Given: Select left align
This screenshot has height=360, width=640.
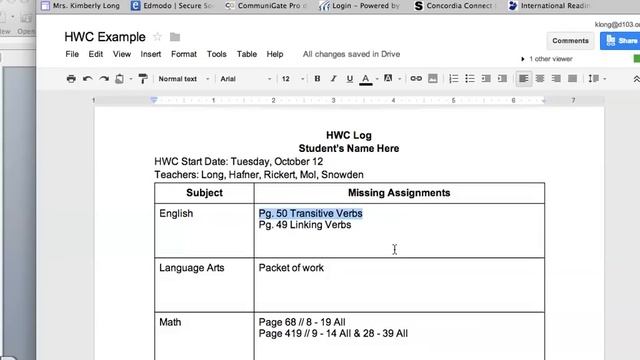Looking at the screenshot, I should [x=524, y=78].
